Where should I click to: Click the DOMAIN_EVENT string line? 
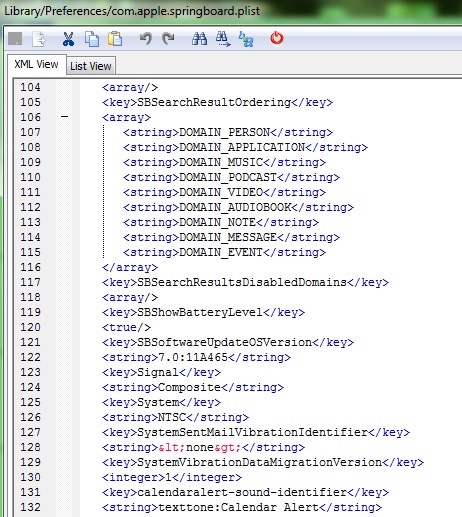pyautogui.click(x=224, y=252)
